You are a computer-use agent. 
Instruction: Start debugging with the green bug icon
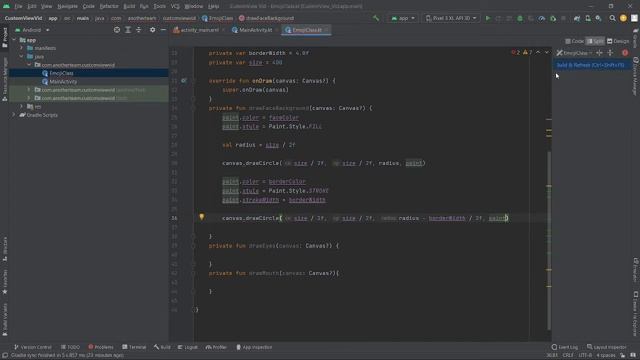pyautogui.click(x=520, y=18)
